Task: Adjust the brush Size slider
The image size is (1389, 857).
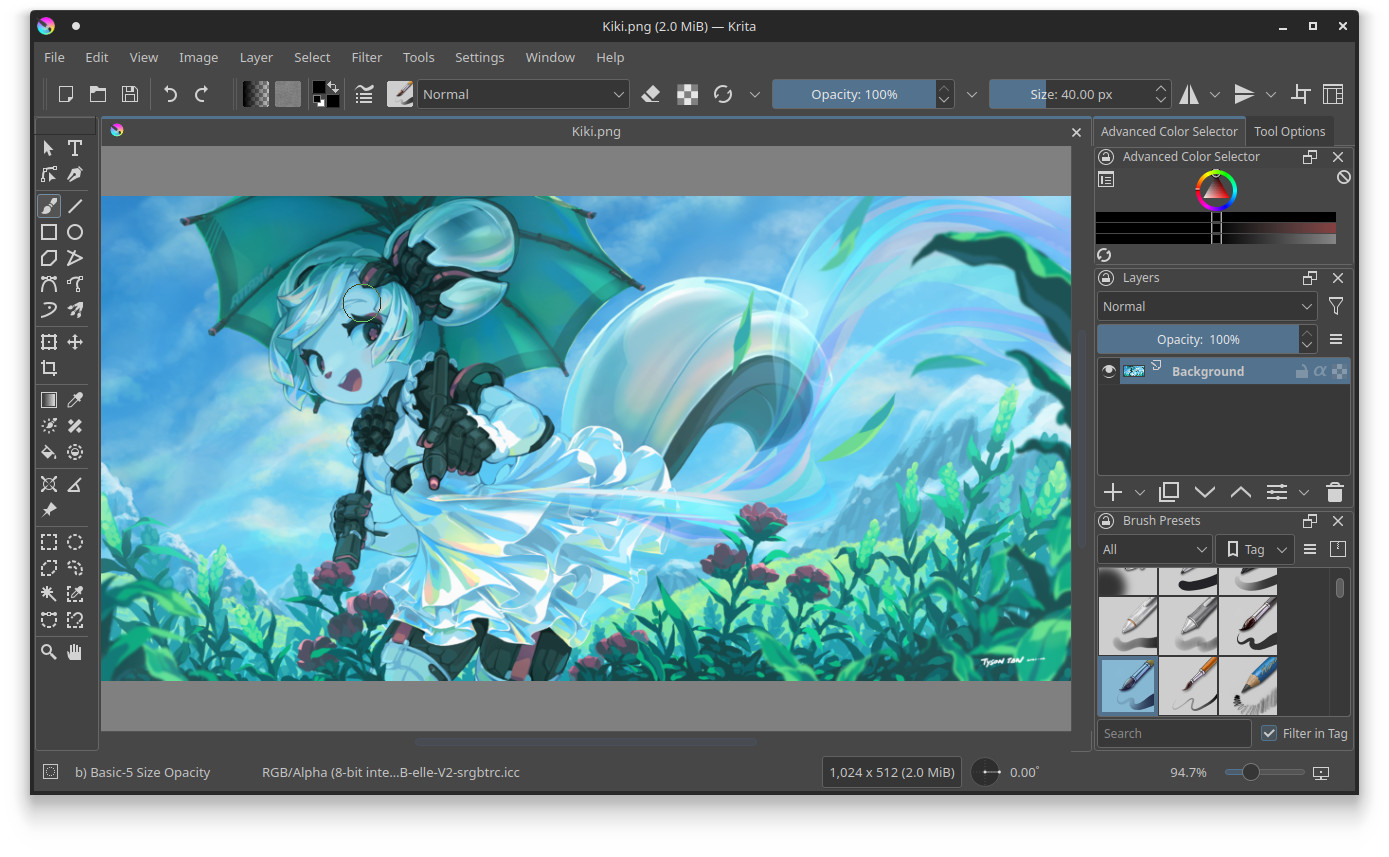Action: 1071,94
